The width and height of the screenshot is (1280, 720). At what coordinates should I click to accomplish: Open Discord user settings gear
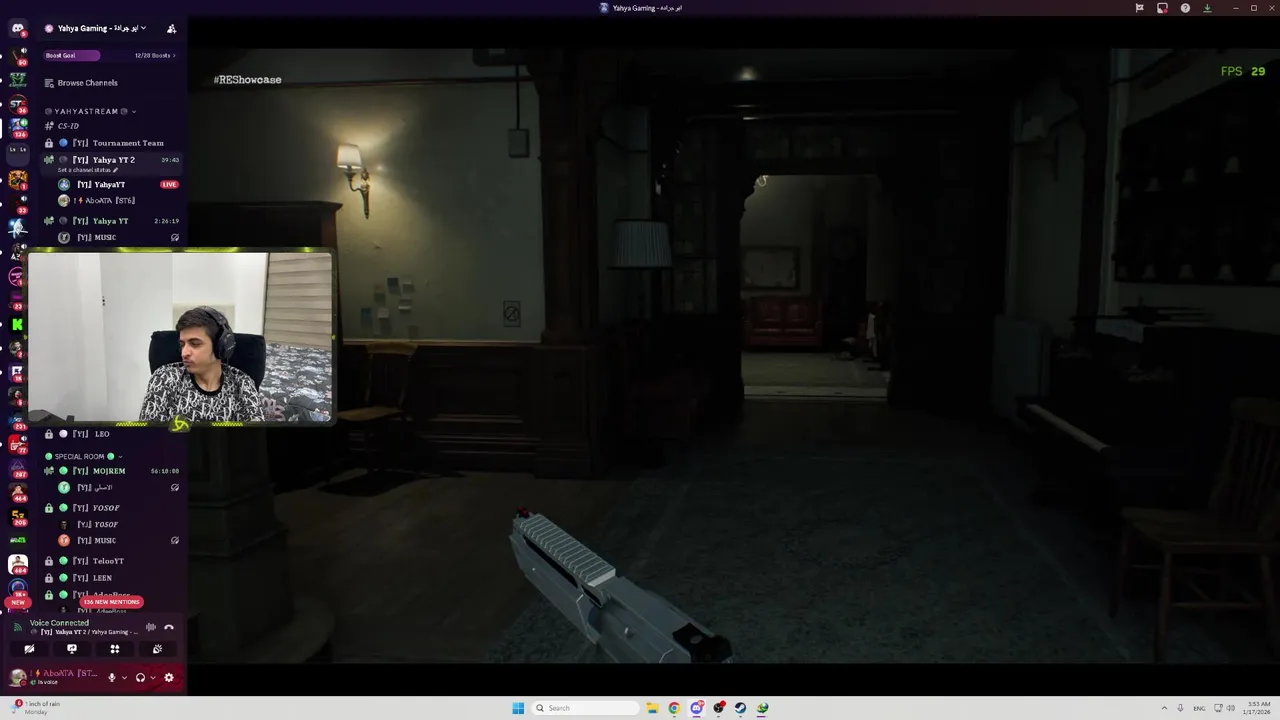click(169, 677)
